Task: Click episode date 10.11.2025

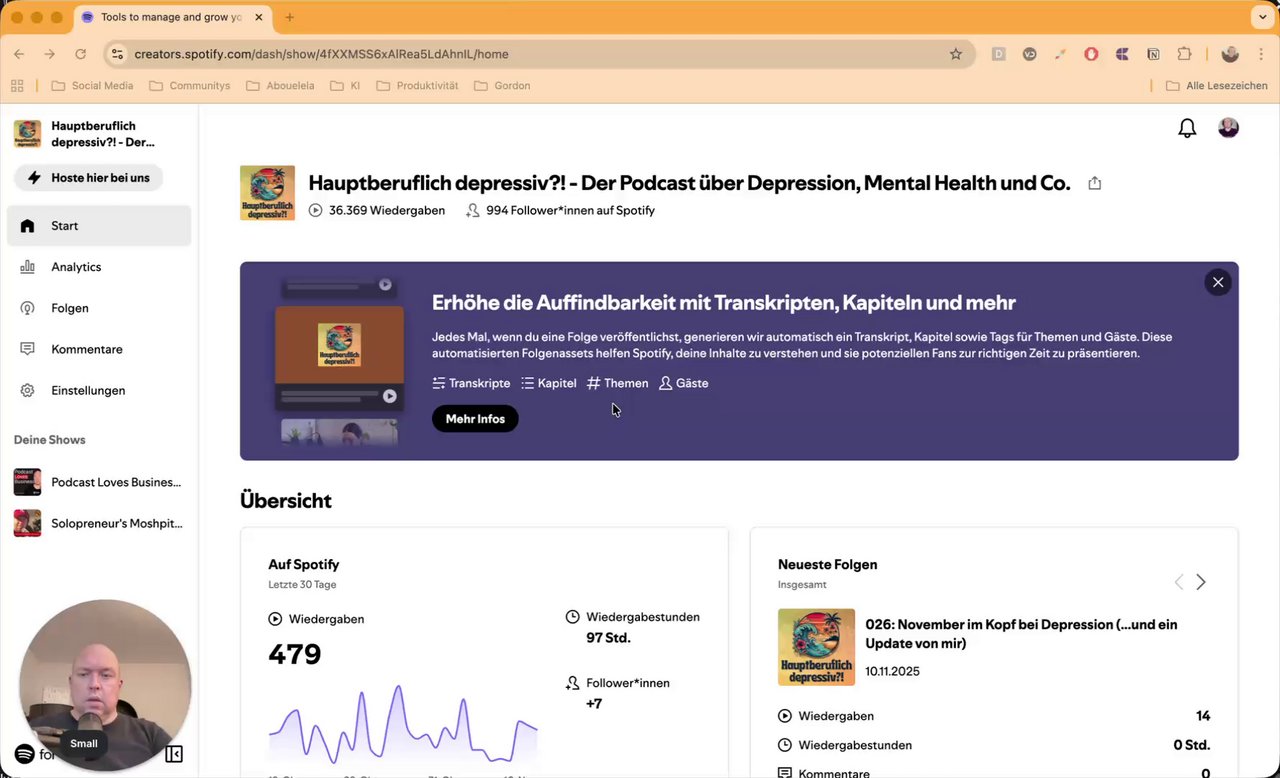Action: (893, 671)
